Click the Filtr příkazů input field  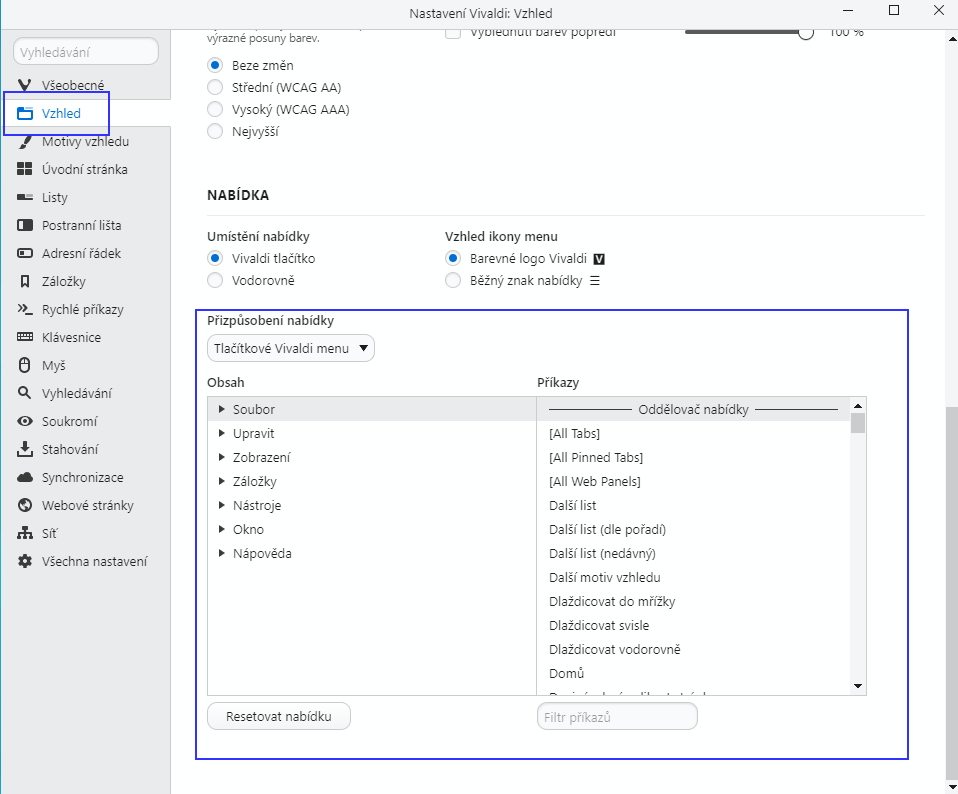617,716
